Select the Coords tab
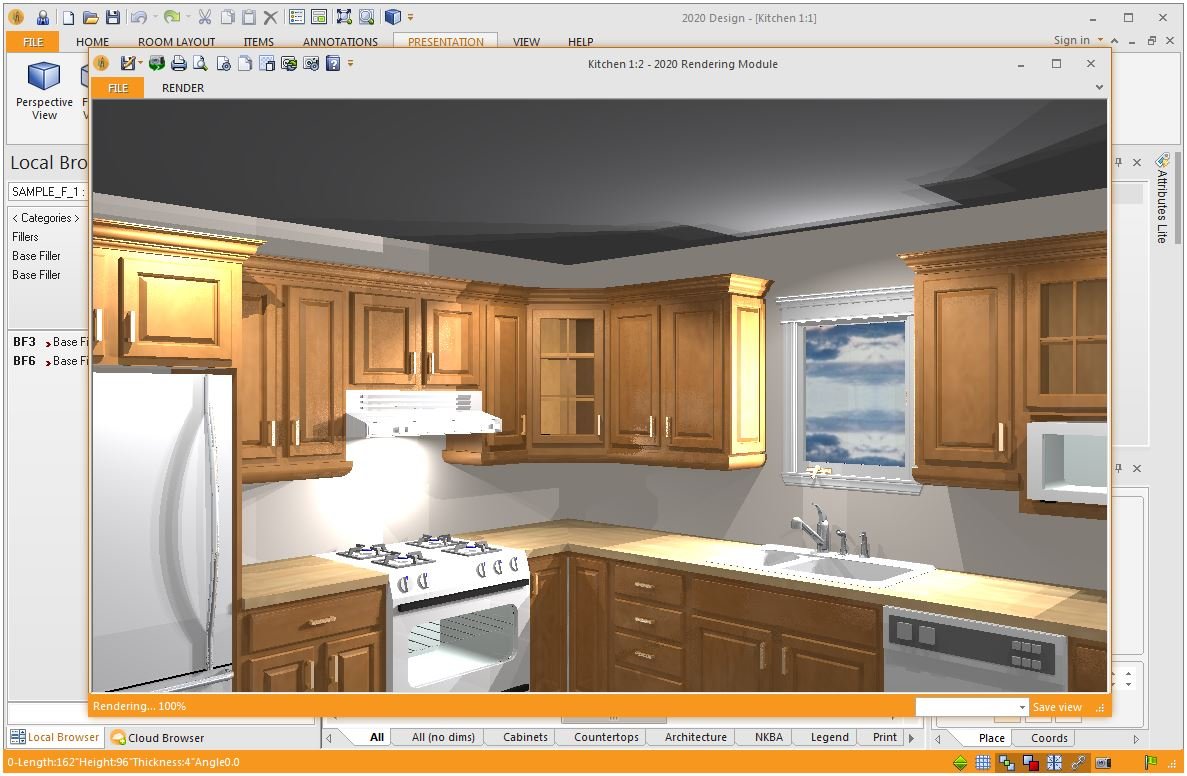Image resolution: width=1187 pixels, height=776 pixels. click(x=1049, y=737)
